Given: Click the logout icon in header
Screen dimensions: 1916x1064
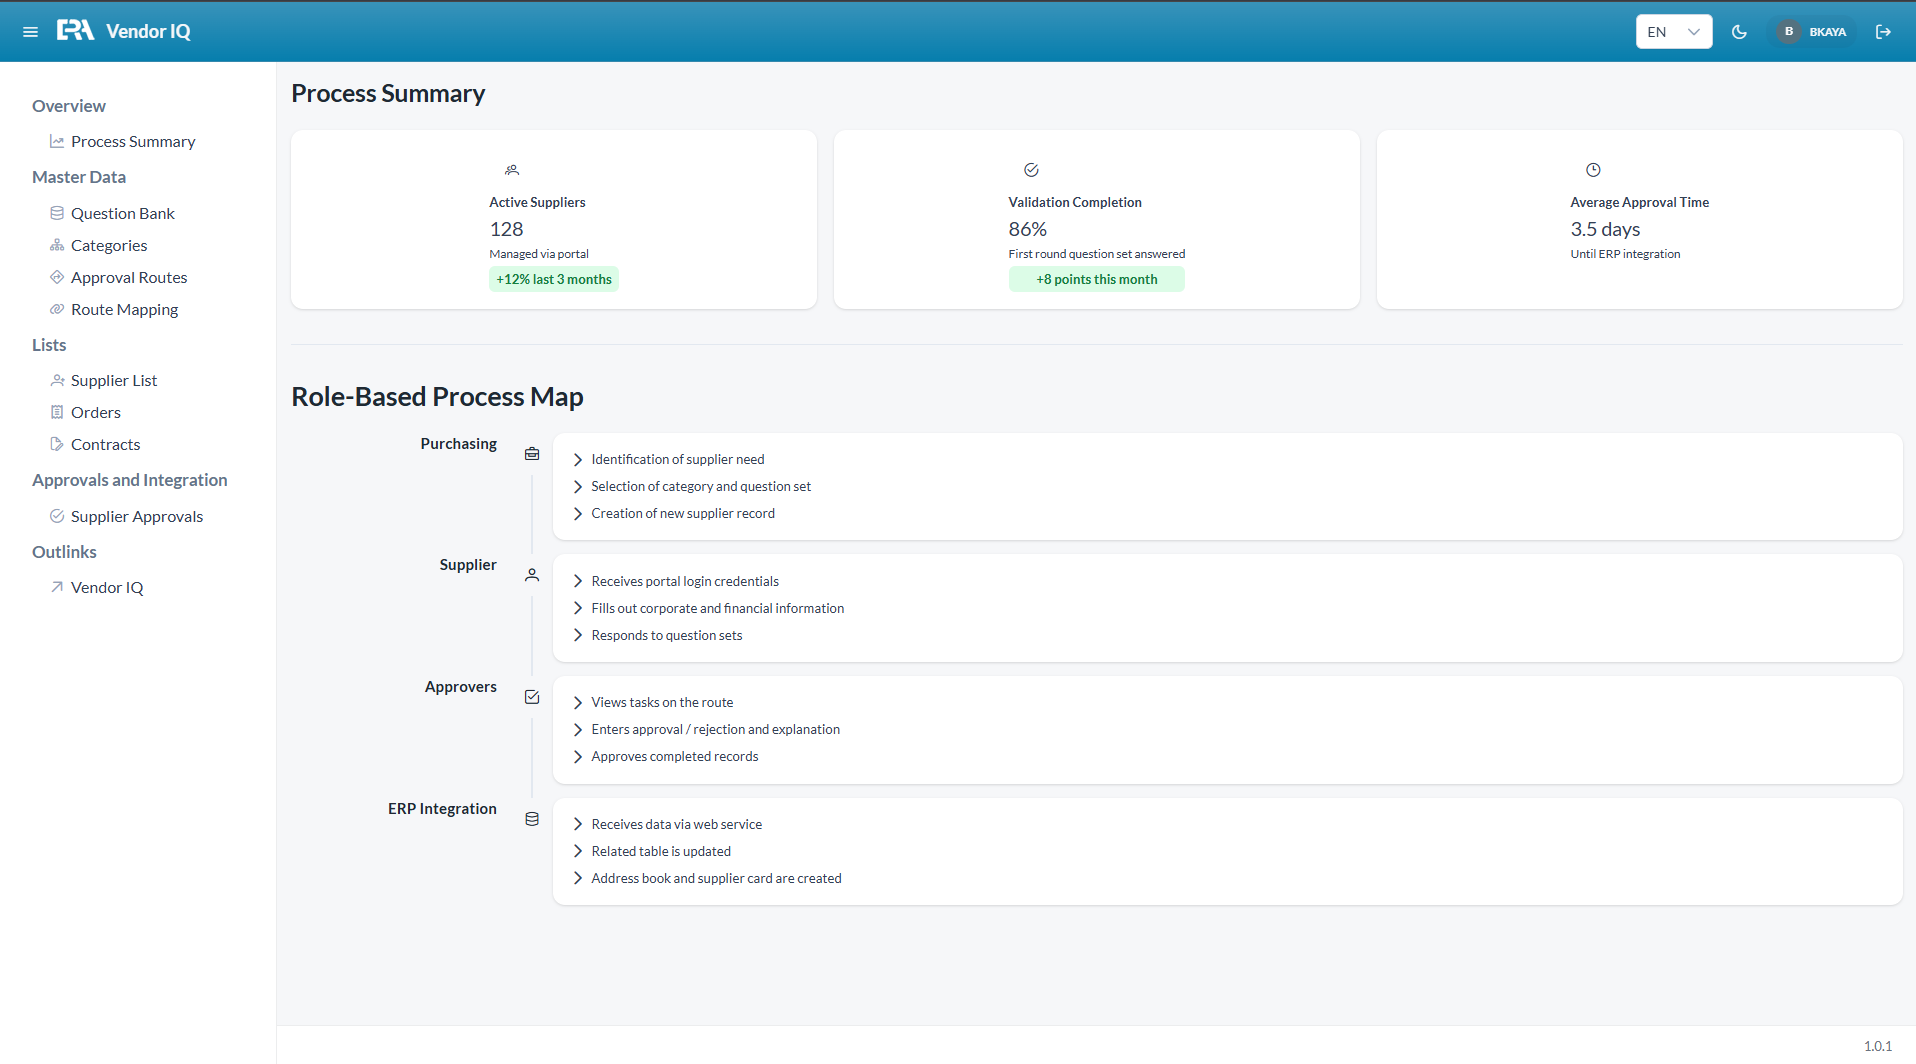Looking at the screenshot, I should coord(1883,32).
